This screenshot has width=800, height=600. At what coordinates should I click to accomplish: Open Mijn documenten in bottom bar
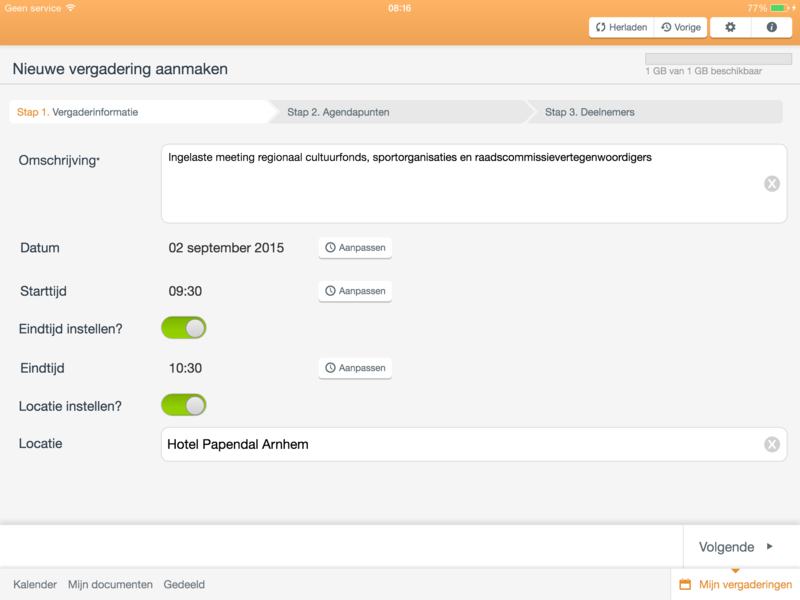click(x=110, y=585)
